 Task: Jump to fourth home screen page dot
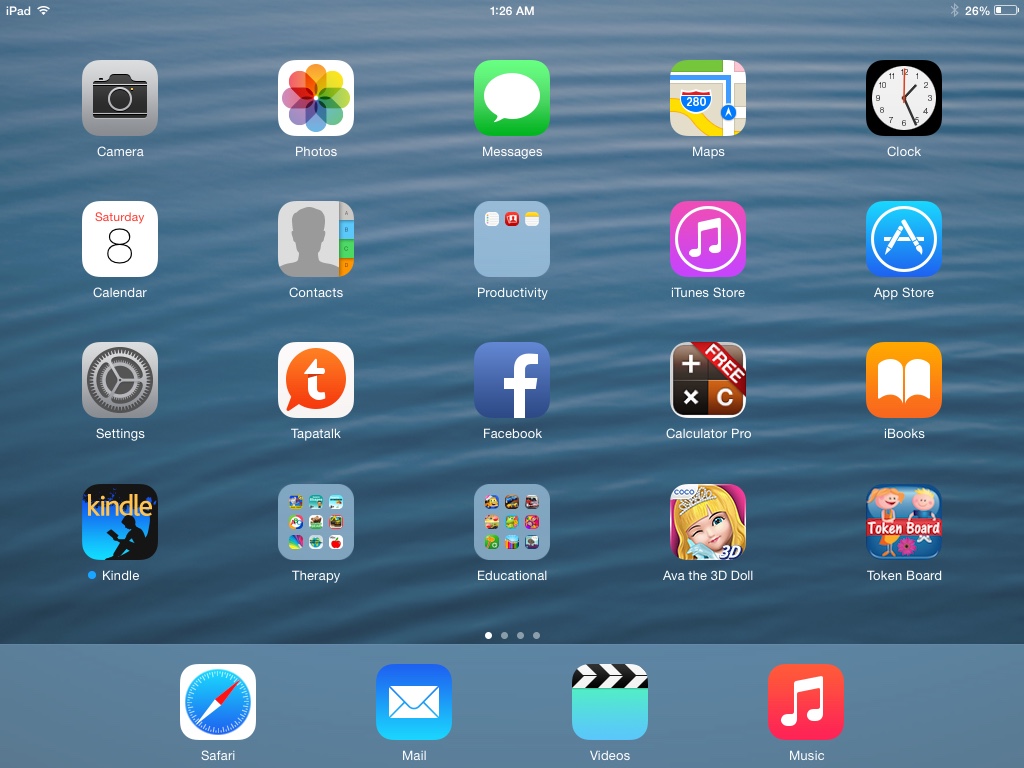click(536, 635)
